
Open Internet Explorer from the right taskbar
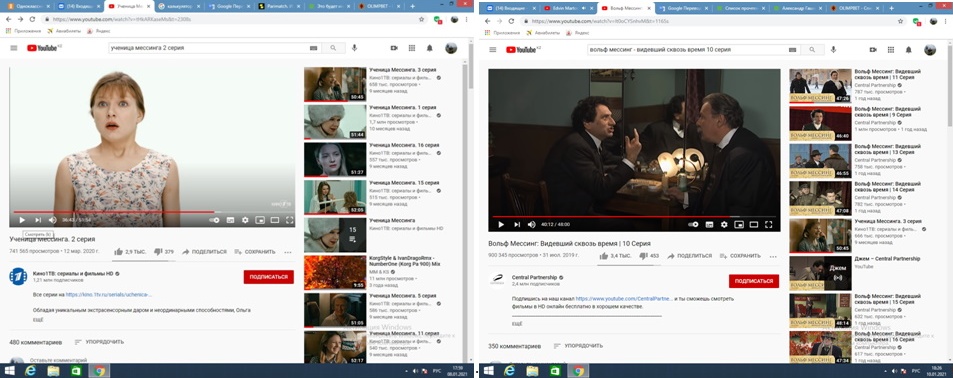(510, 371)
